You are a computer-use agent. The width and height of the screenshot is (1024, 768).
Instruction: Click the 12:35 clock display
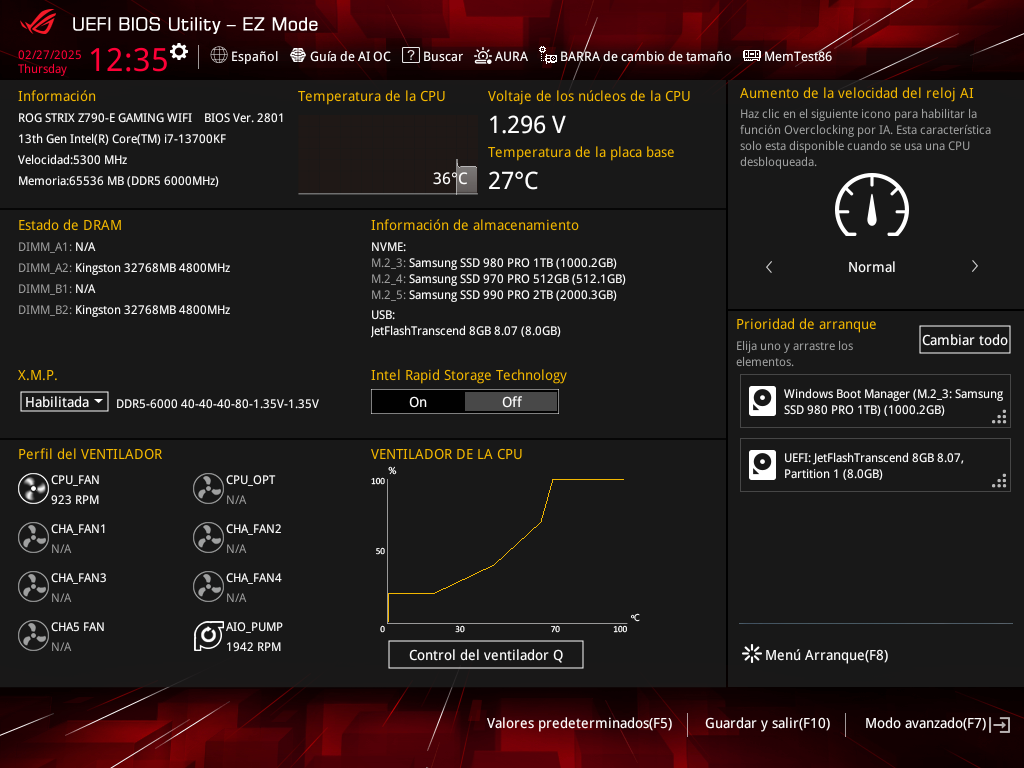point(128,60)
